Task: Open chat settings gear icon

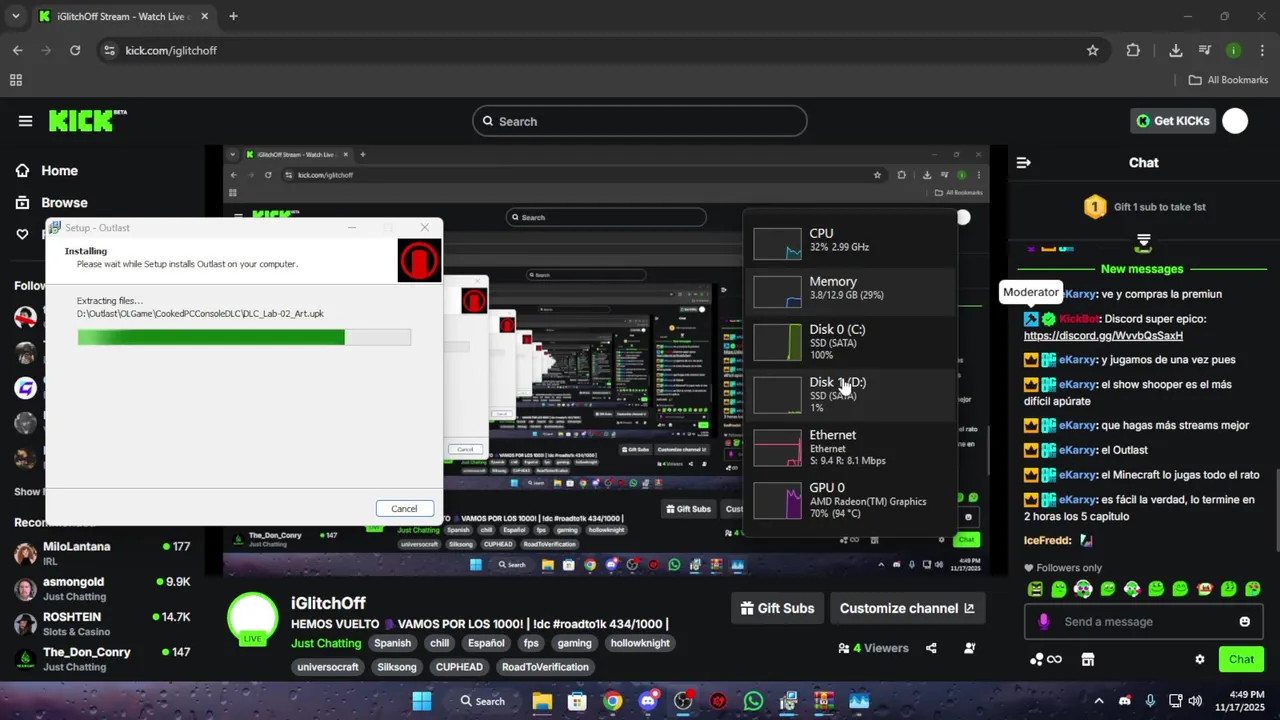Action: click(x=1200, y=660)
